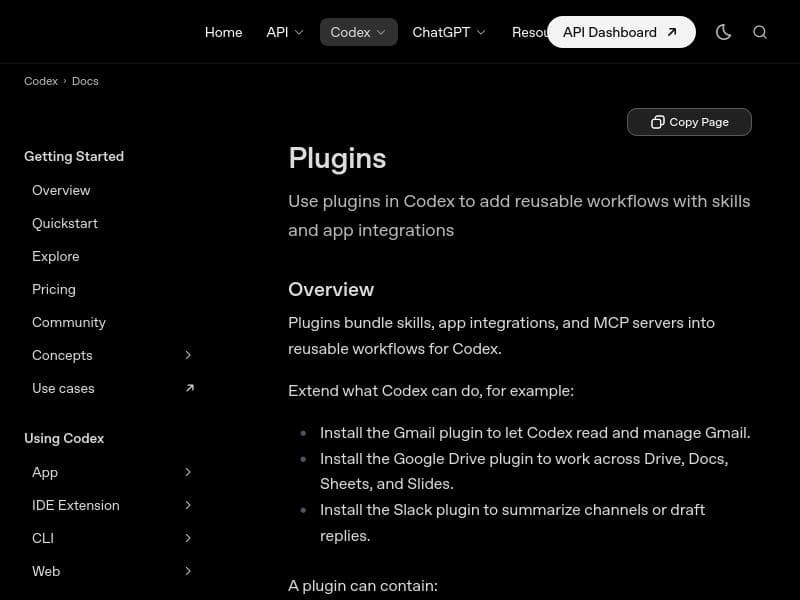Open search with the magnifying glass icon
The height and width of the screenshot is (600, 800).
(x=760, y=32)
